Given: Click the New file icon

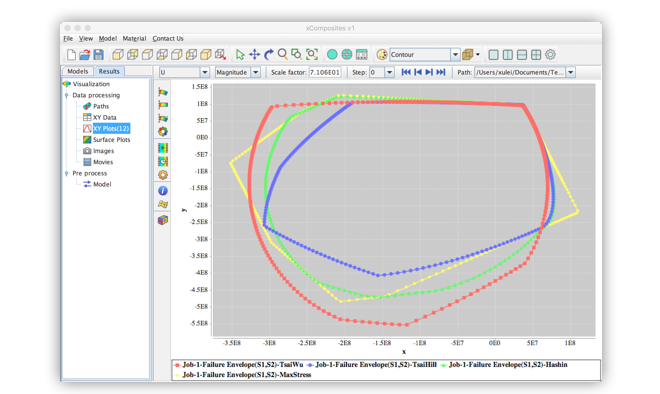Looking at the screenshot, I should [x=71, y=55].
